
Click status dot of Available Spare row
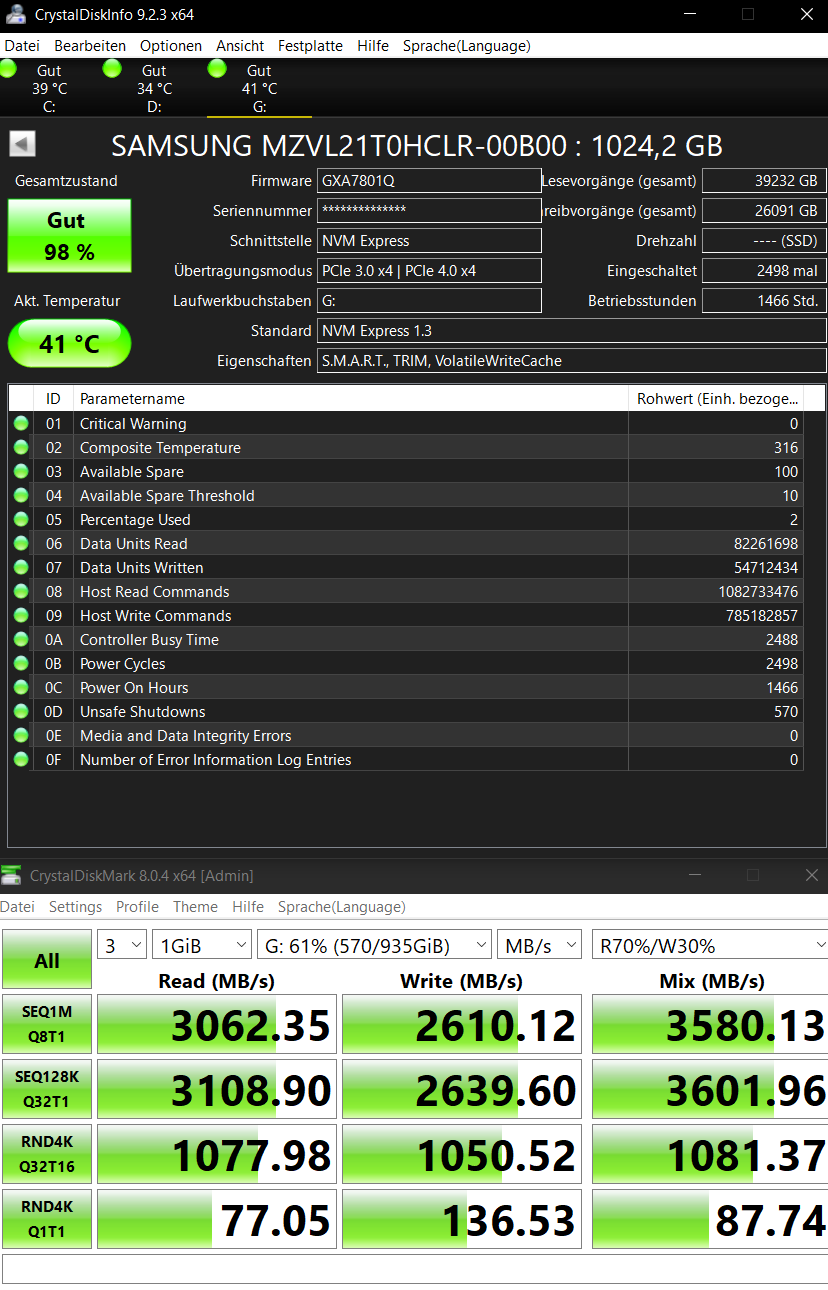pos(21,472)
